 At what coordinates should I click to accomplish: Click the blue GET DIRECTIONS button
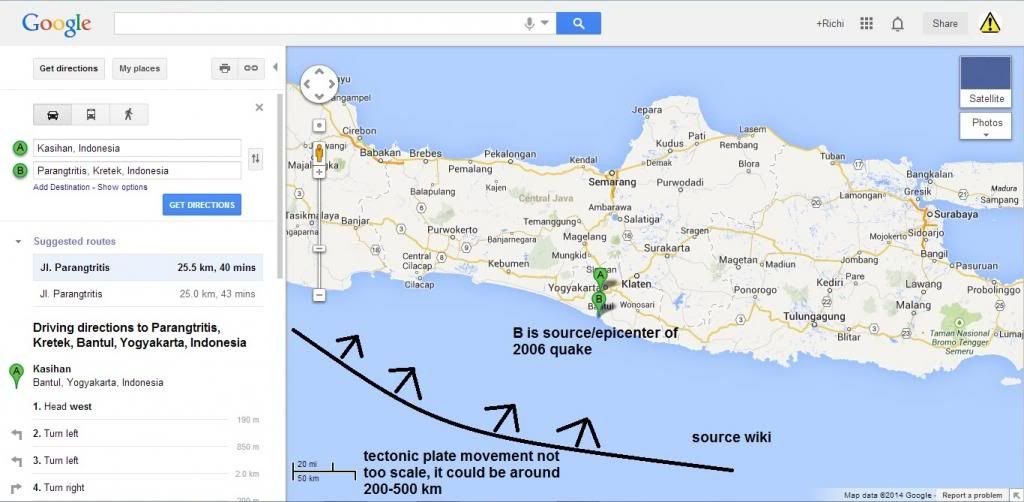tap(201, 205)
